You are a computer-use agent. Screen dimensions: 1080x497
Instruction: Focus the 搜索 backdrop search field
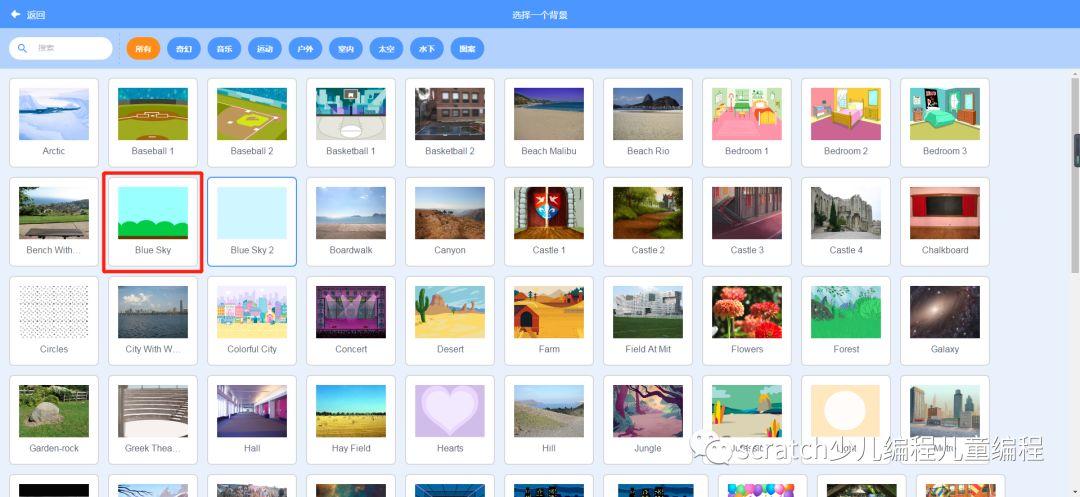pyautogui.click(x=61, y=48)
